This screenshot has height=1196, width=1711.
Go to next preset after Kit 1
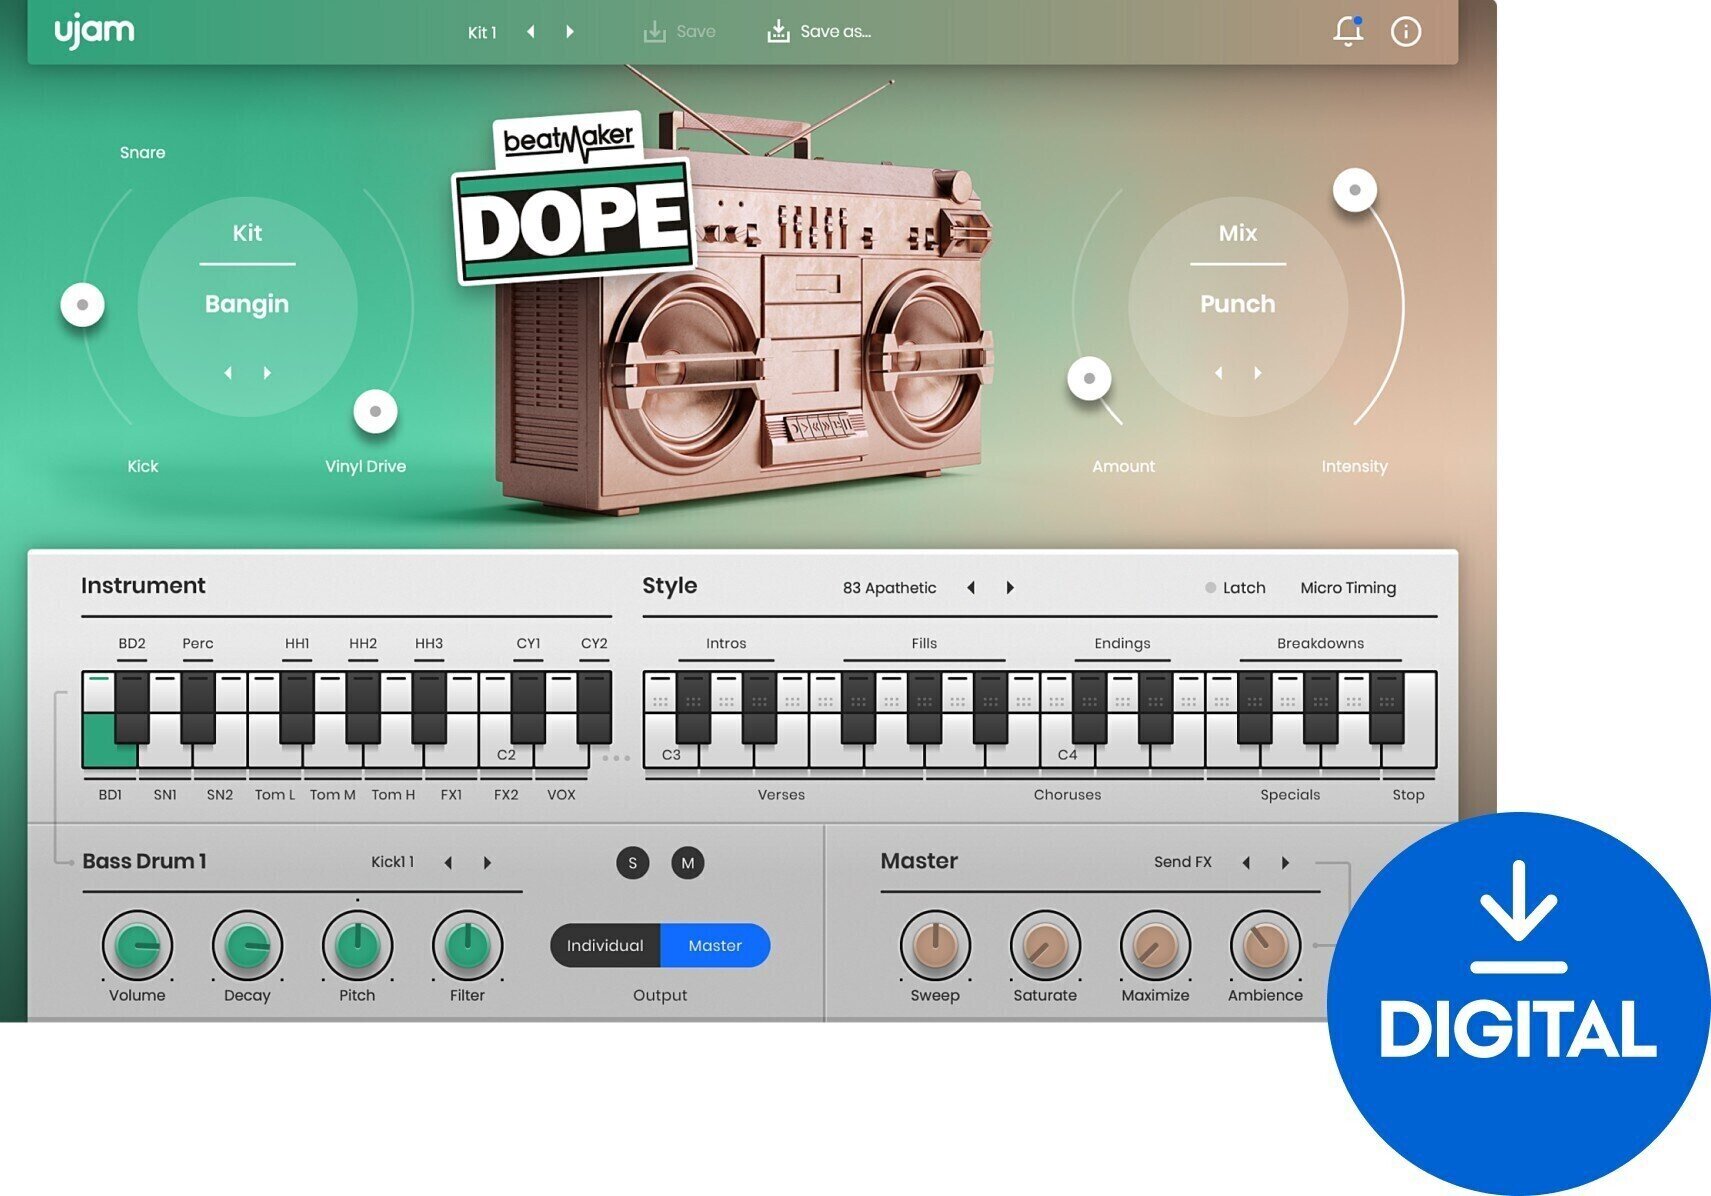point(570,32)
